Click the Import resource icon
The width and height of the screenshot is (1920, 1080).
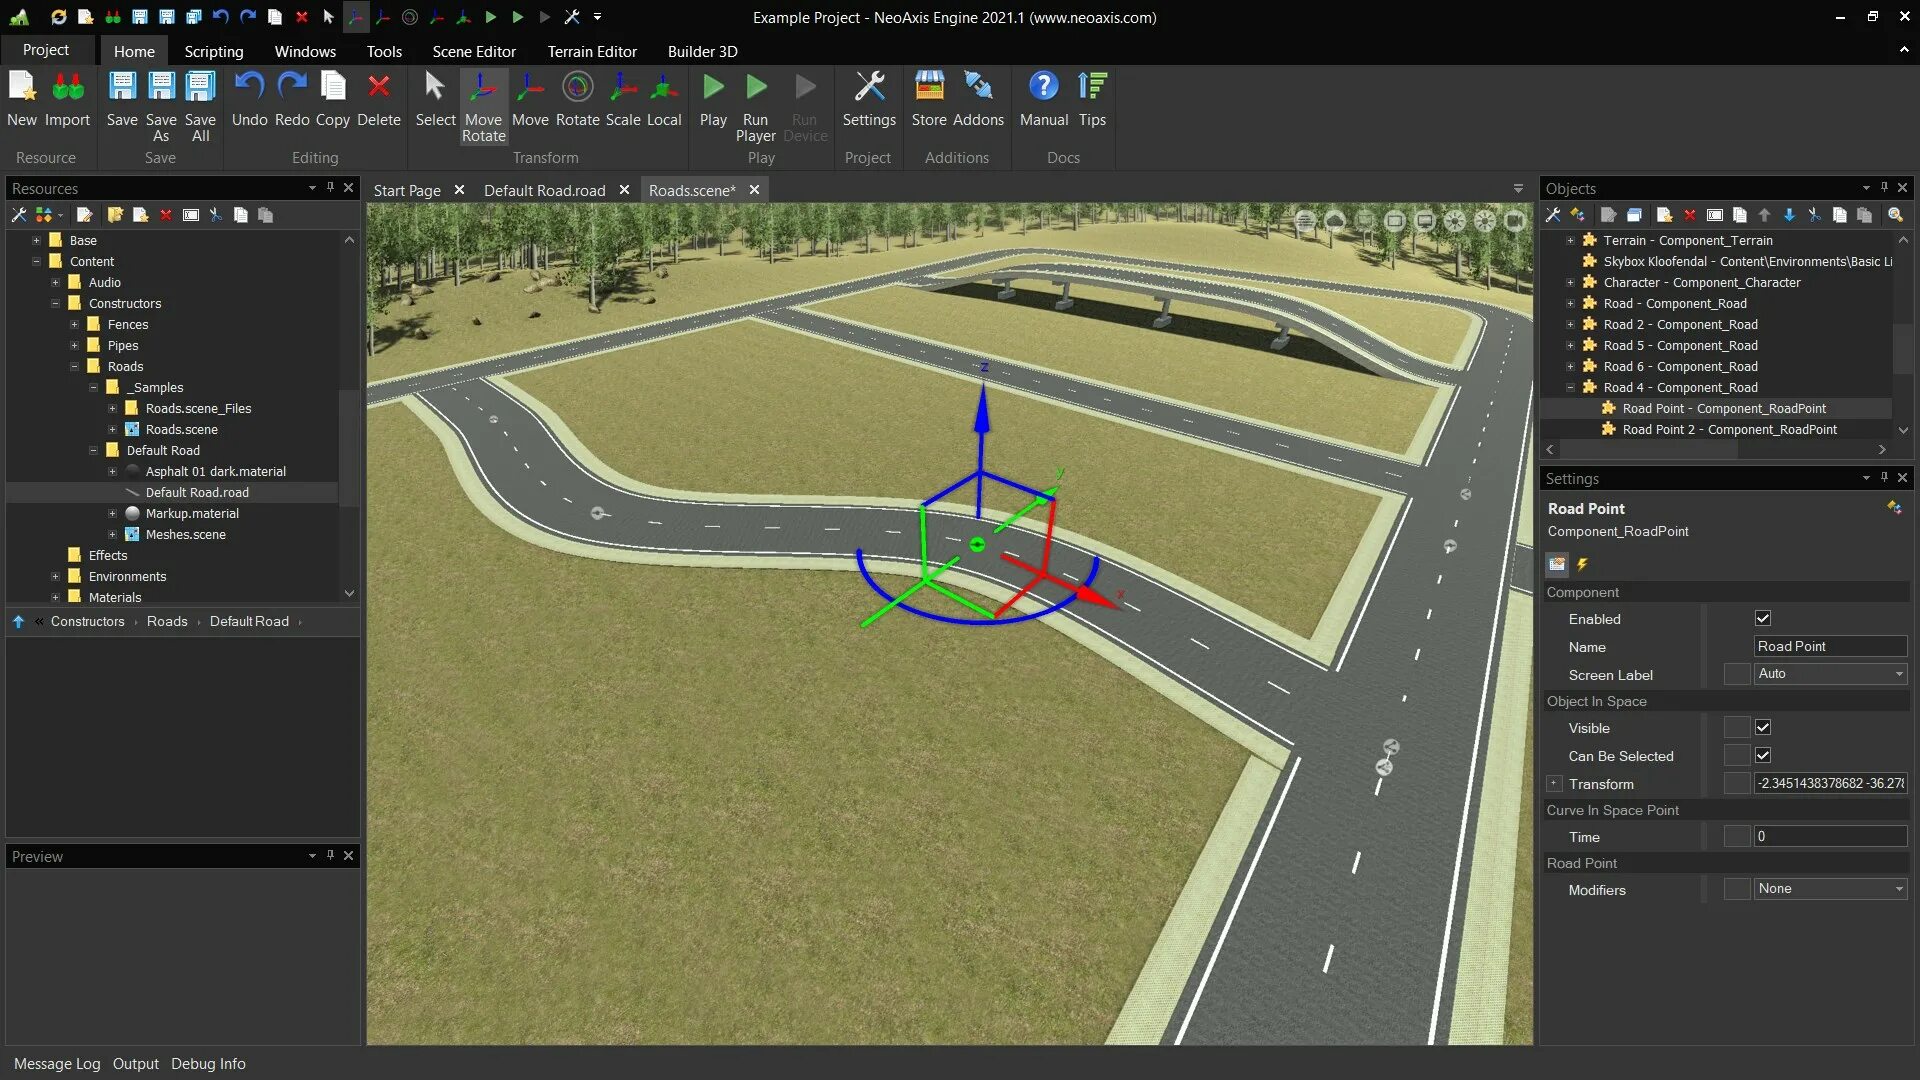click(x=67, y=88)
